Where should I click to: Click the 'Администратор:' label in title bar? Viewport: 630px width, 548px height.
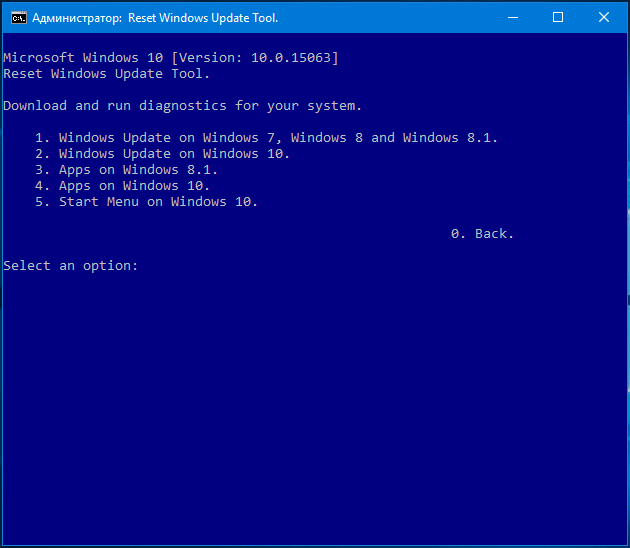[x=77, y=18]
